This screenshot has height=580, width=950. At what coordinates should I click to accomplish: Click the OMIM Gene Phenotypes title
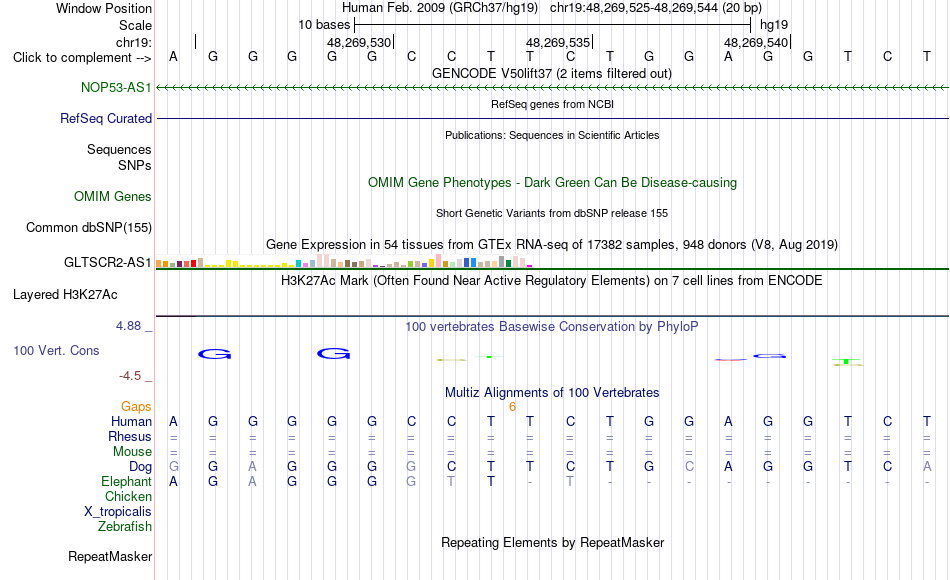click(x=552, y=183)
